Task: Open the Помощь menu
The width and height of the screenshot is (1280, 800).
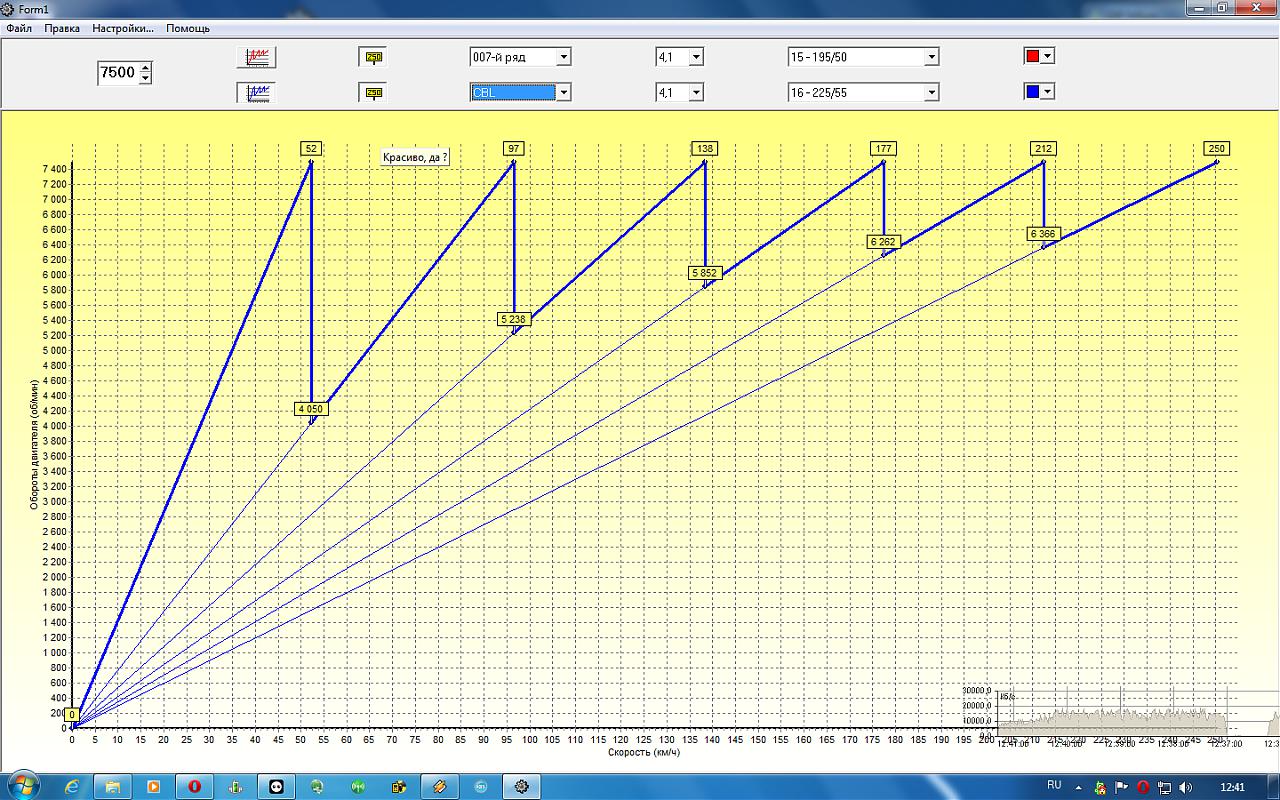Action: (188, 29)
